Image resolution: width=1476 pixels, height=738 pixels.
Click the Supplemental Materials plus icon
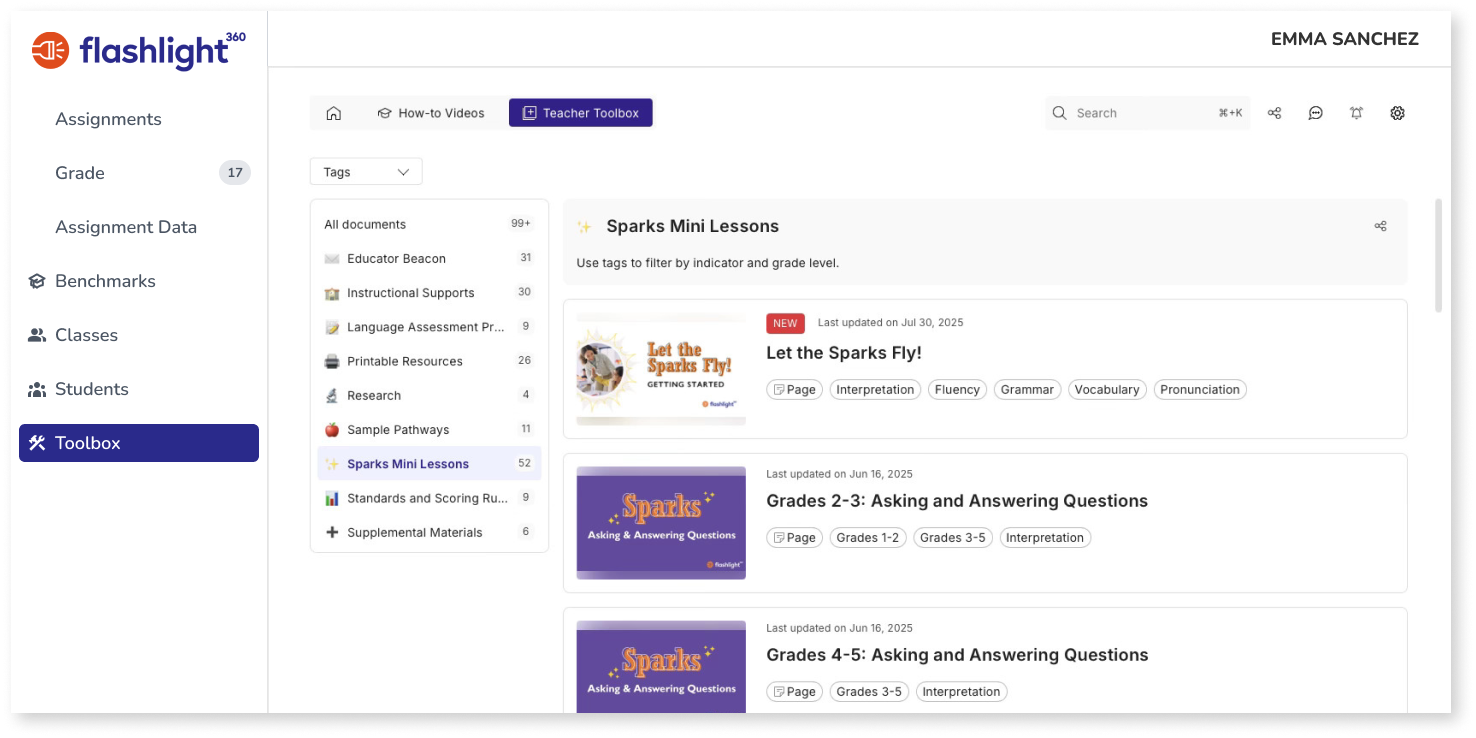click(332, 532)
